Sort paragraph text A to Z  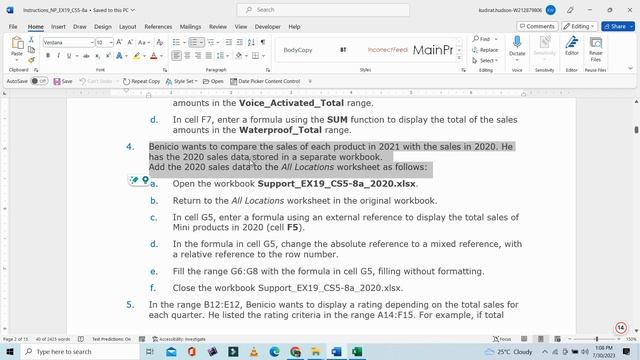pyautogui.click(x=251, y=42)
